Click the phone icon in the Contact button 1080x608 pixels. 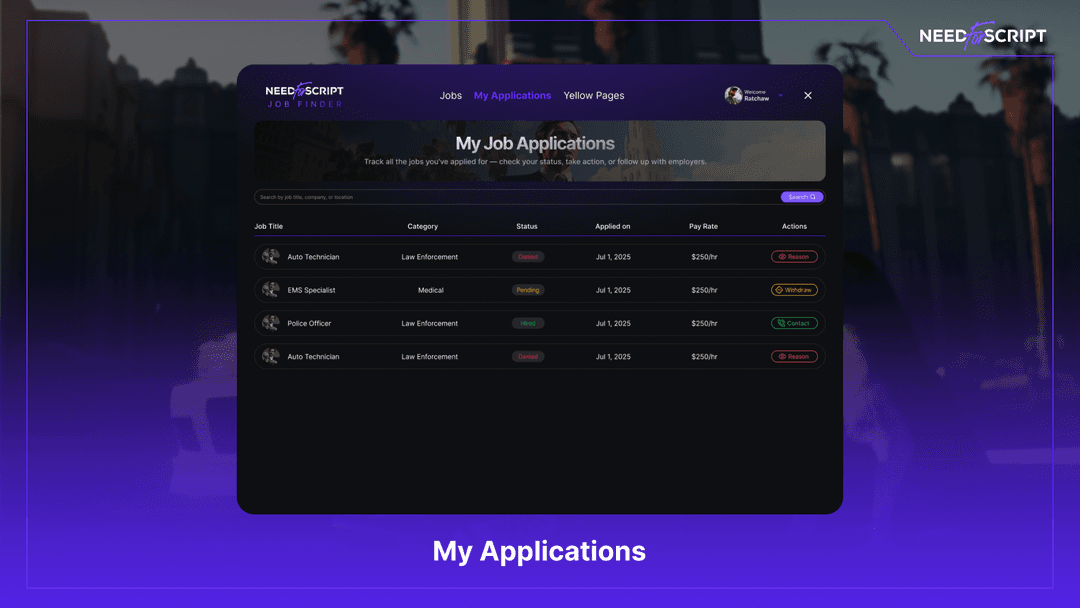(782, 323)
